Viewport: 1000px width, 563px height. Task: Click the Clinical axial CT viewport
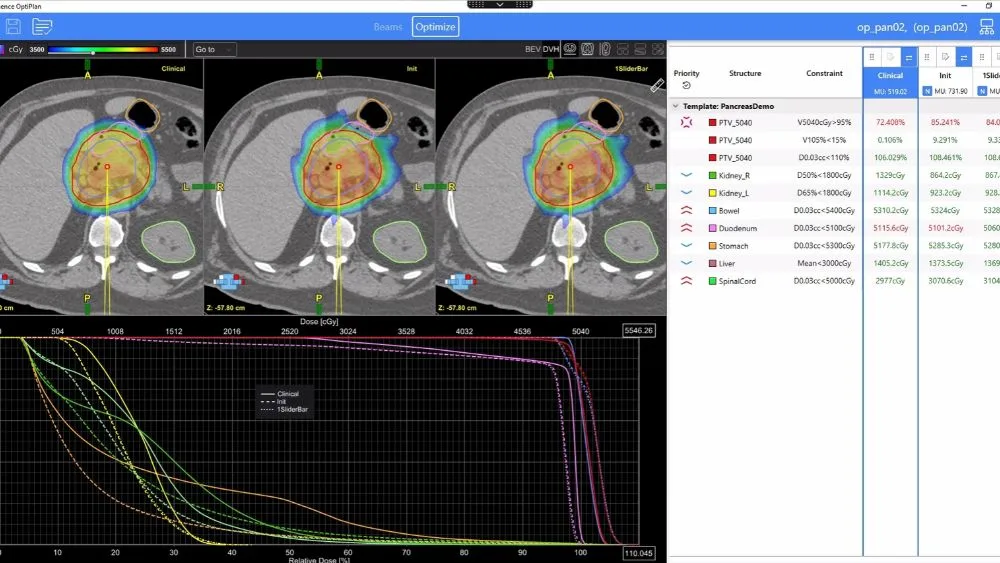coord(101,187)
